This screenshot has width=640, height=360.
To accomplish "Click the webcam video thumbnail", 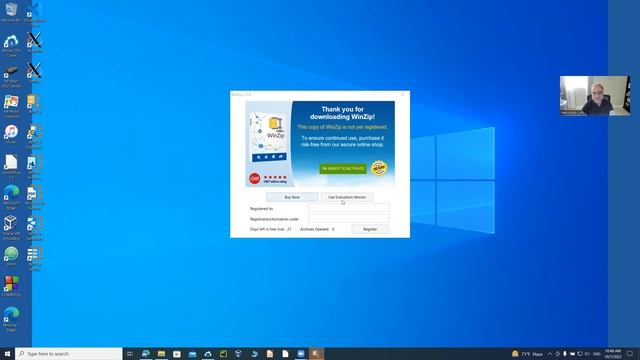I will point(595,96).
